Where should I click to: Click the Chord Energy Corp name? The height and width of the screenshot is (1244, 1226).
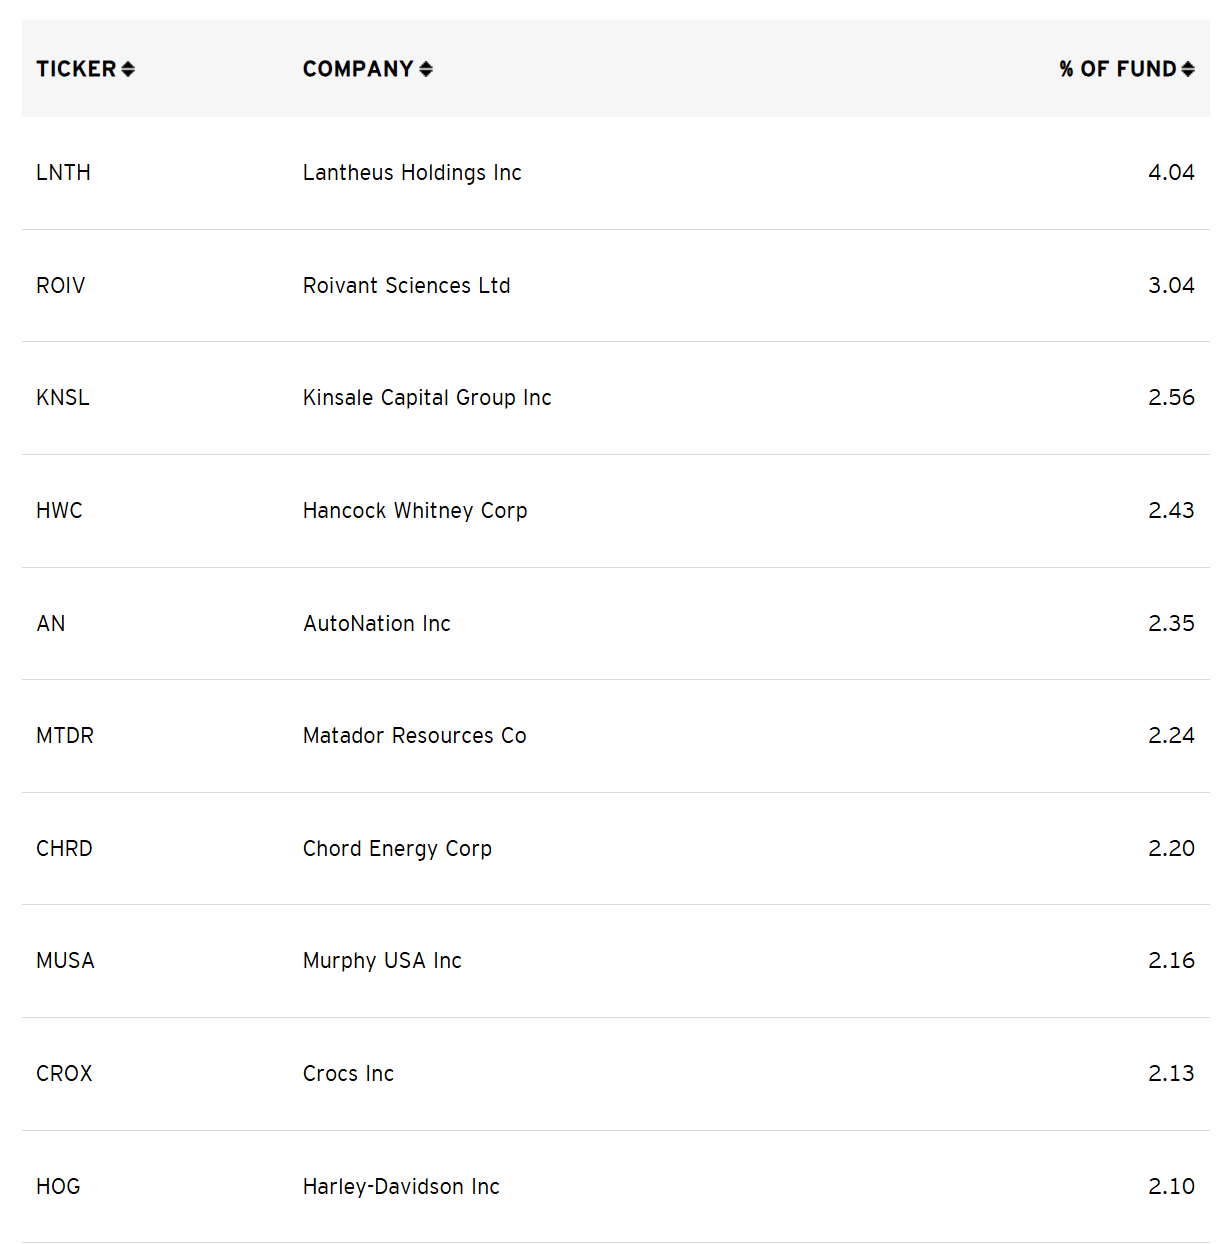[x=397, y=849]
